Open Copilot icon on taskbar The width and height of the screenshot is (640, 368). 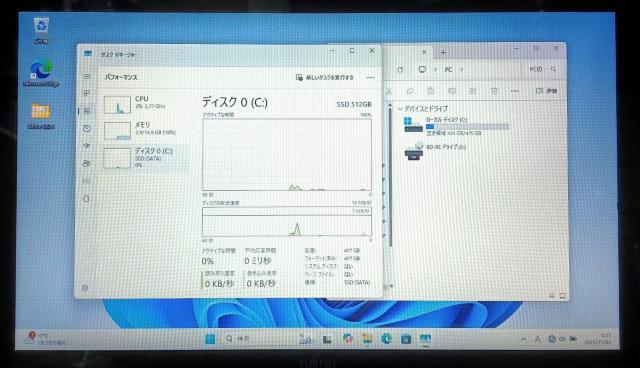click(348, 339)
